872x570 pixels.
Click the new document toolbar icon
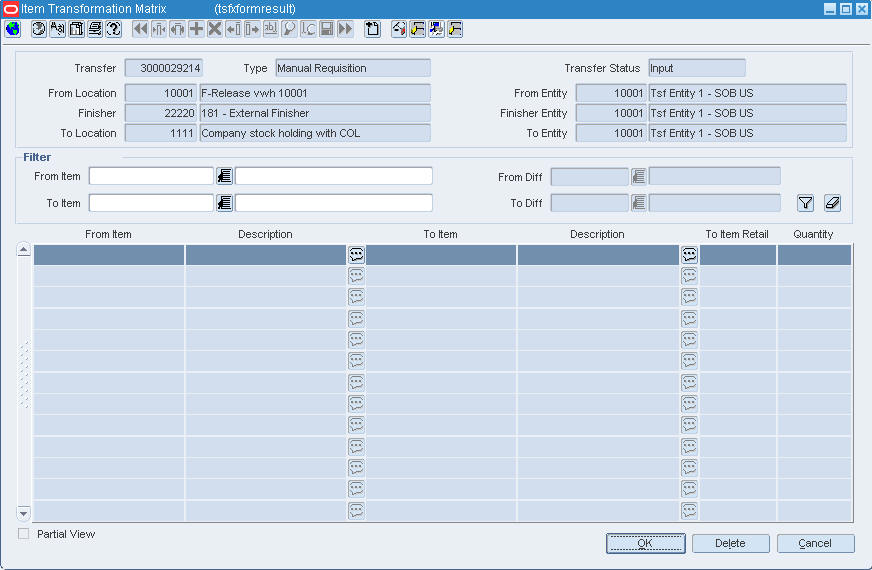(372, 29)
